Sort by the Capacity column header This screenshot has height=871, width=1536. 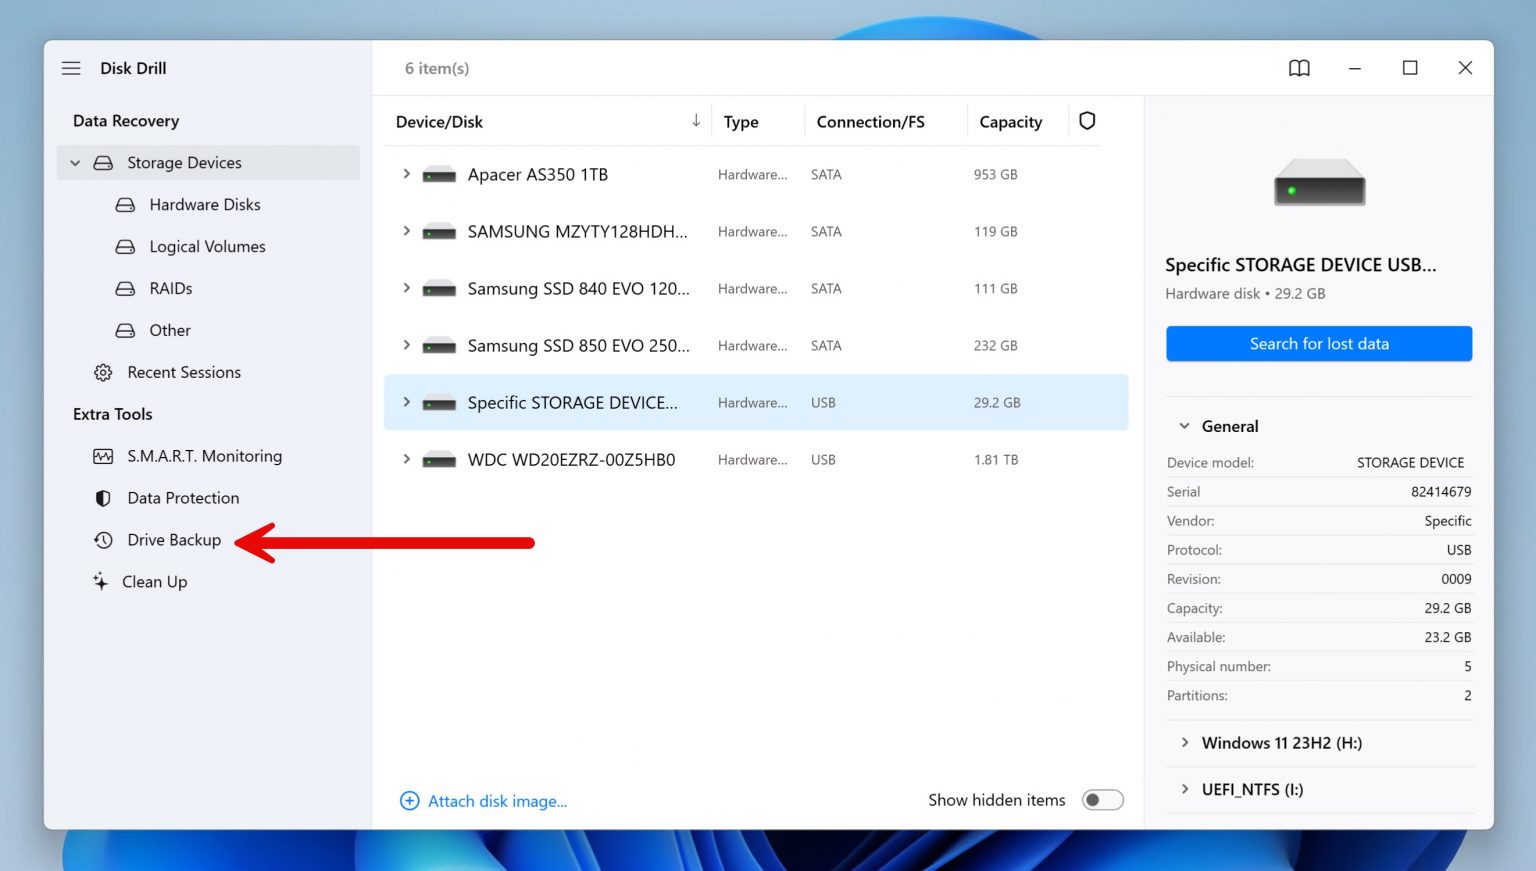pyautogui.click(x=1010, y=122)
